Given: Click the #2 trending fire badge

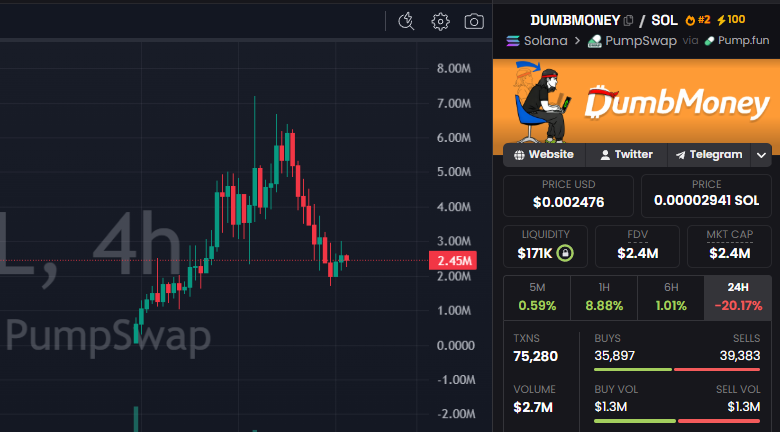Looking at the screenshot, I should coord(697,20).
